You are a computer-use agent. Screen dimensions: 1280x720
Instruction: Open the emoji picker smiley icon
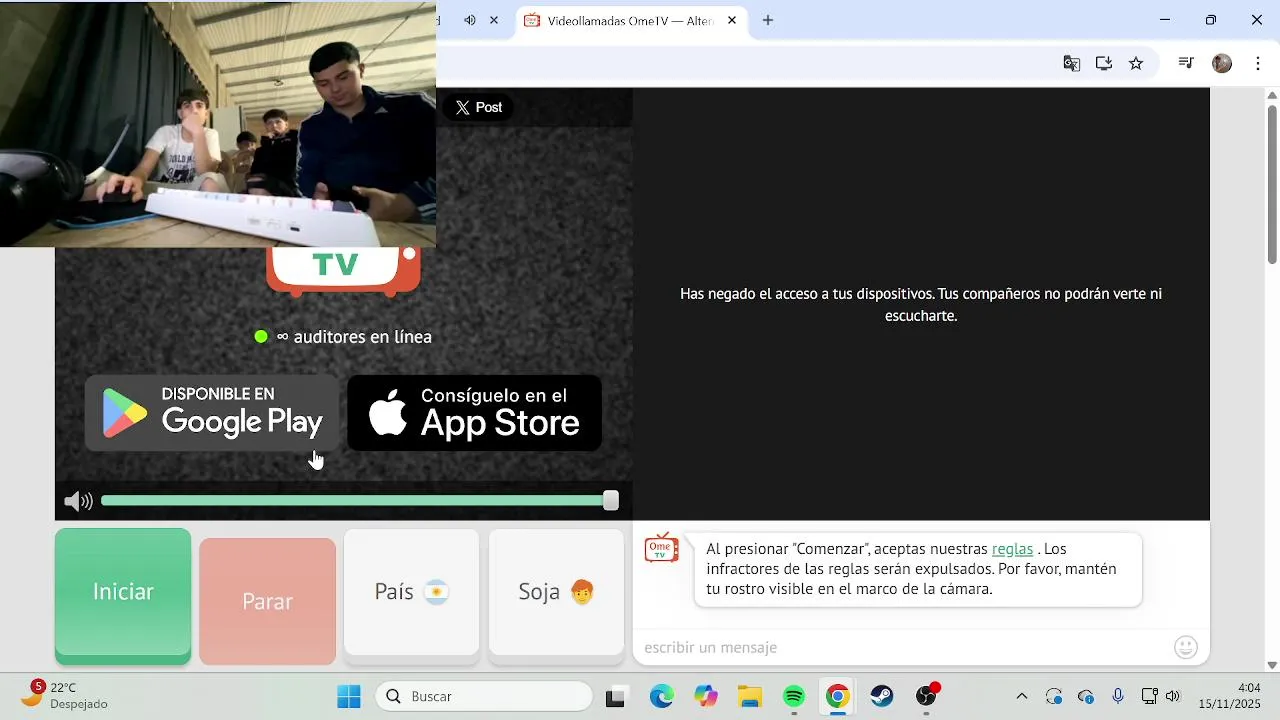(x=1186, y=647)
